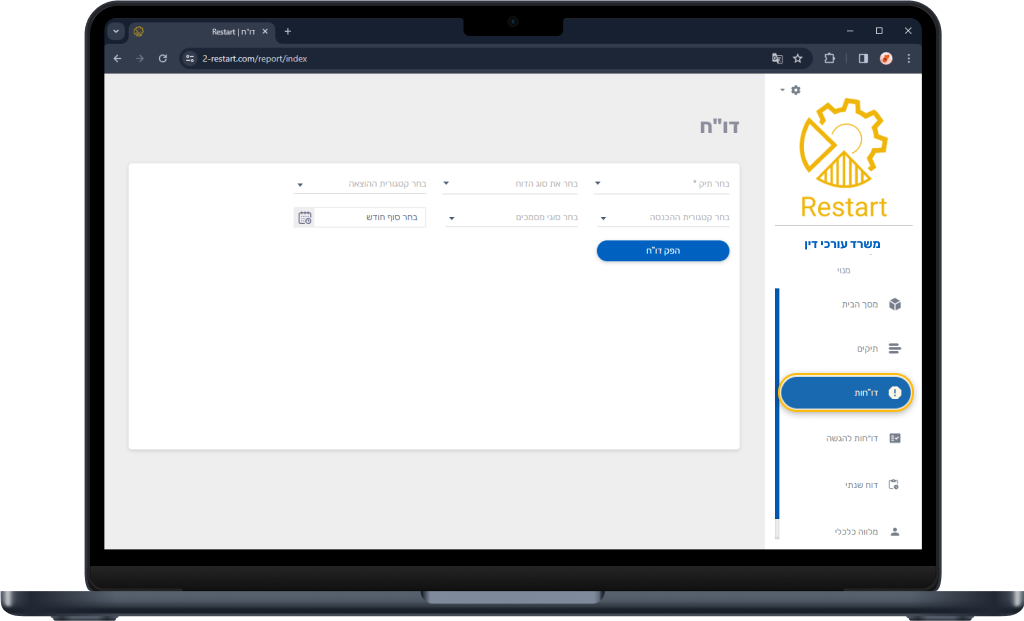Click the tab favicon of Restart
Image resolution: width=1024 pixels, height=621 pixels.
tap(138, 31)
